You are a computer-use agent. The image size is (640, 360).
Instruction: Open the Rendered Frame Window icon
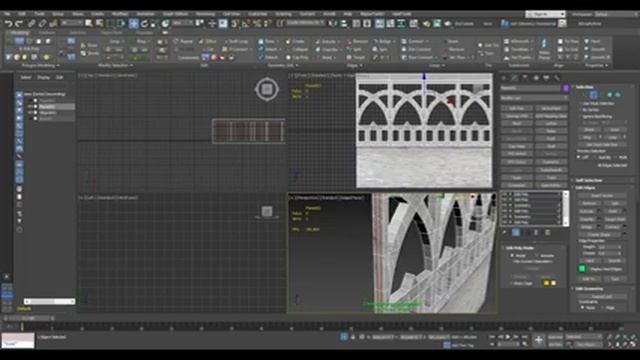click(437, 24)
